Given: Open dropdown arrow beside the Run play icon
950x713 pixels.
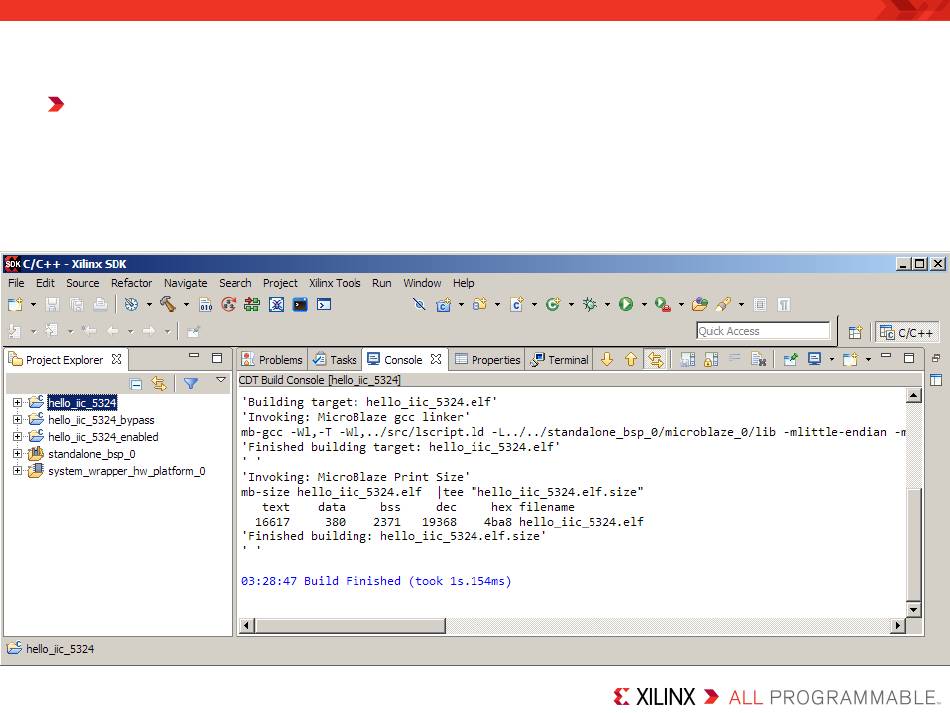Looking at the screenshot, I should (644, 305).
